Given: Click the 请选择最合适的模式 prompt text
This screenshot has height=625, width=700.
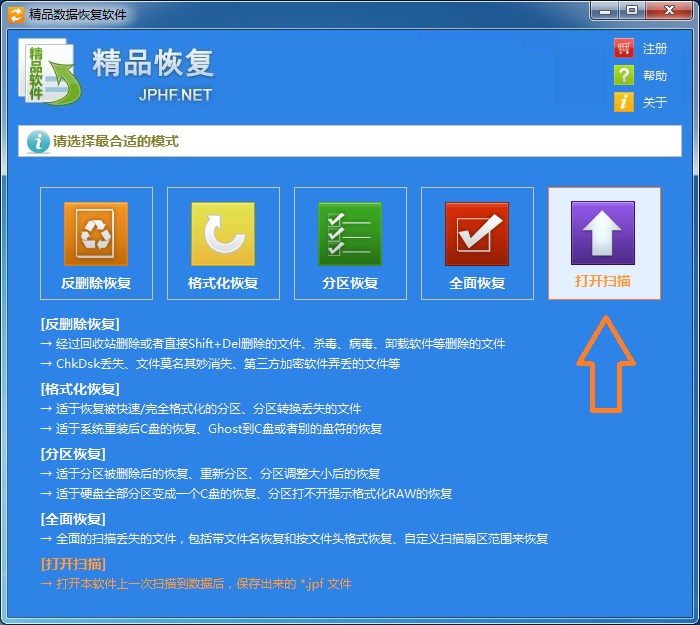Looking at the screenshot, I should coord(116,142).
